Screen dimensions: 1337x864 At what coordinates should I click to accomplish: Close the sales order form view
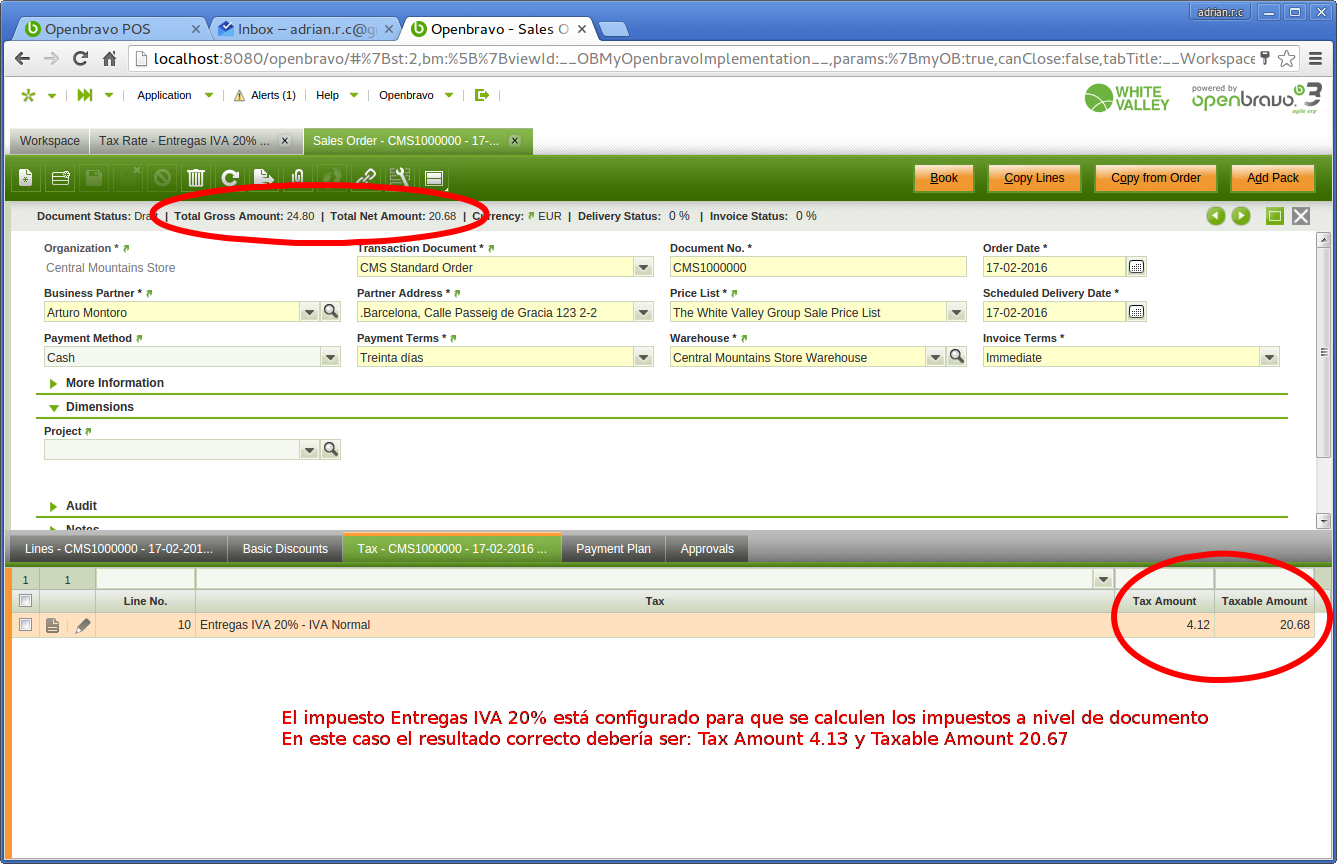(1301, 216)
